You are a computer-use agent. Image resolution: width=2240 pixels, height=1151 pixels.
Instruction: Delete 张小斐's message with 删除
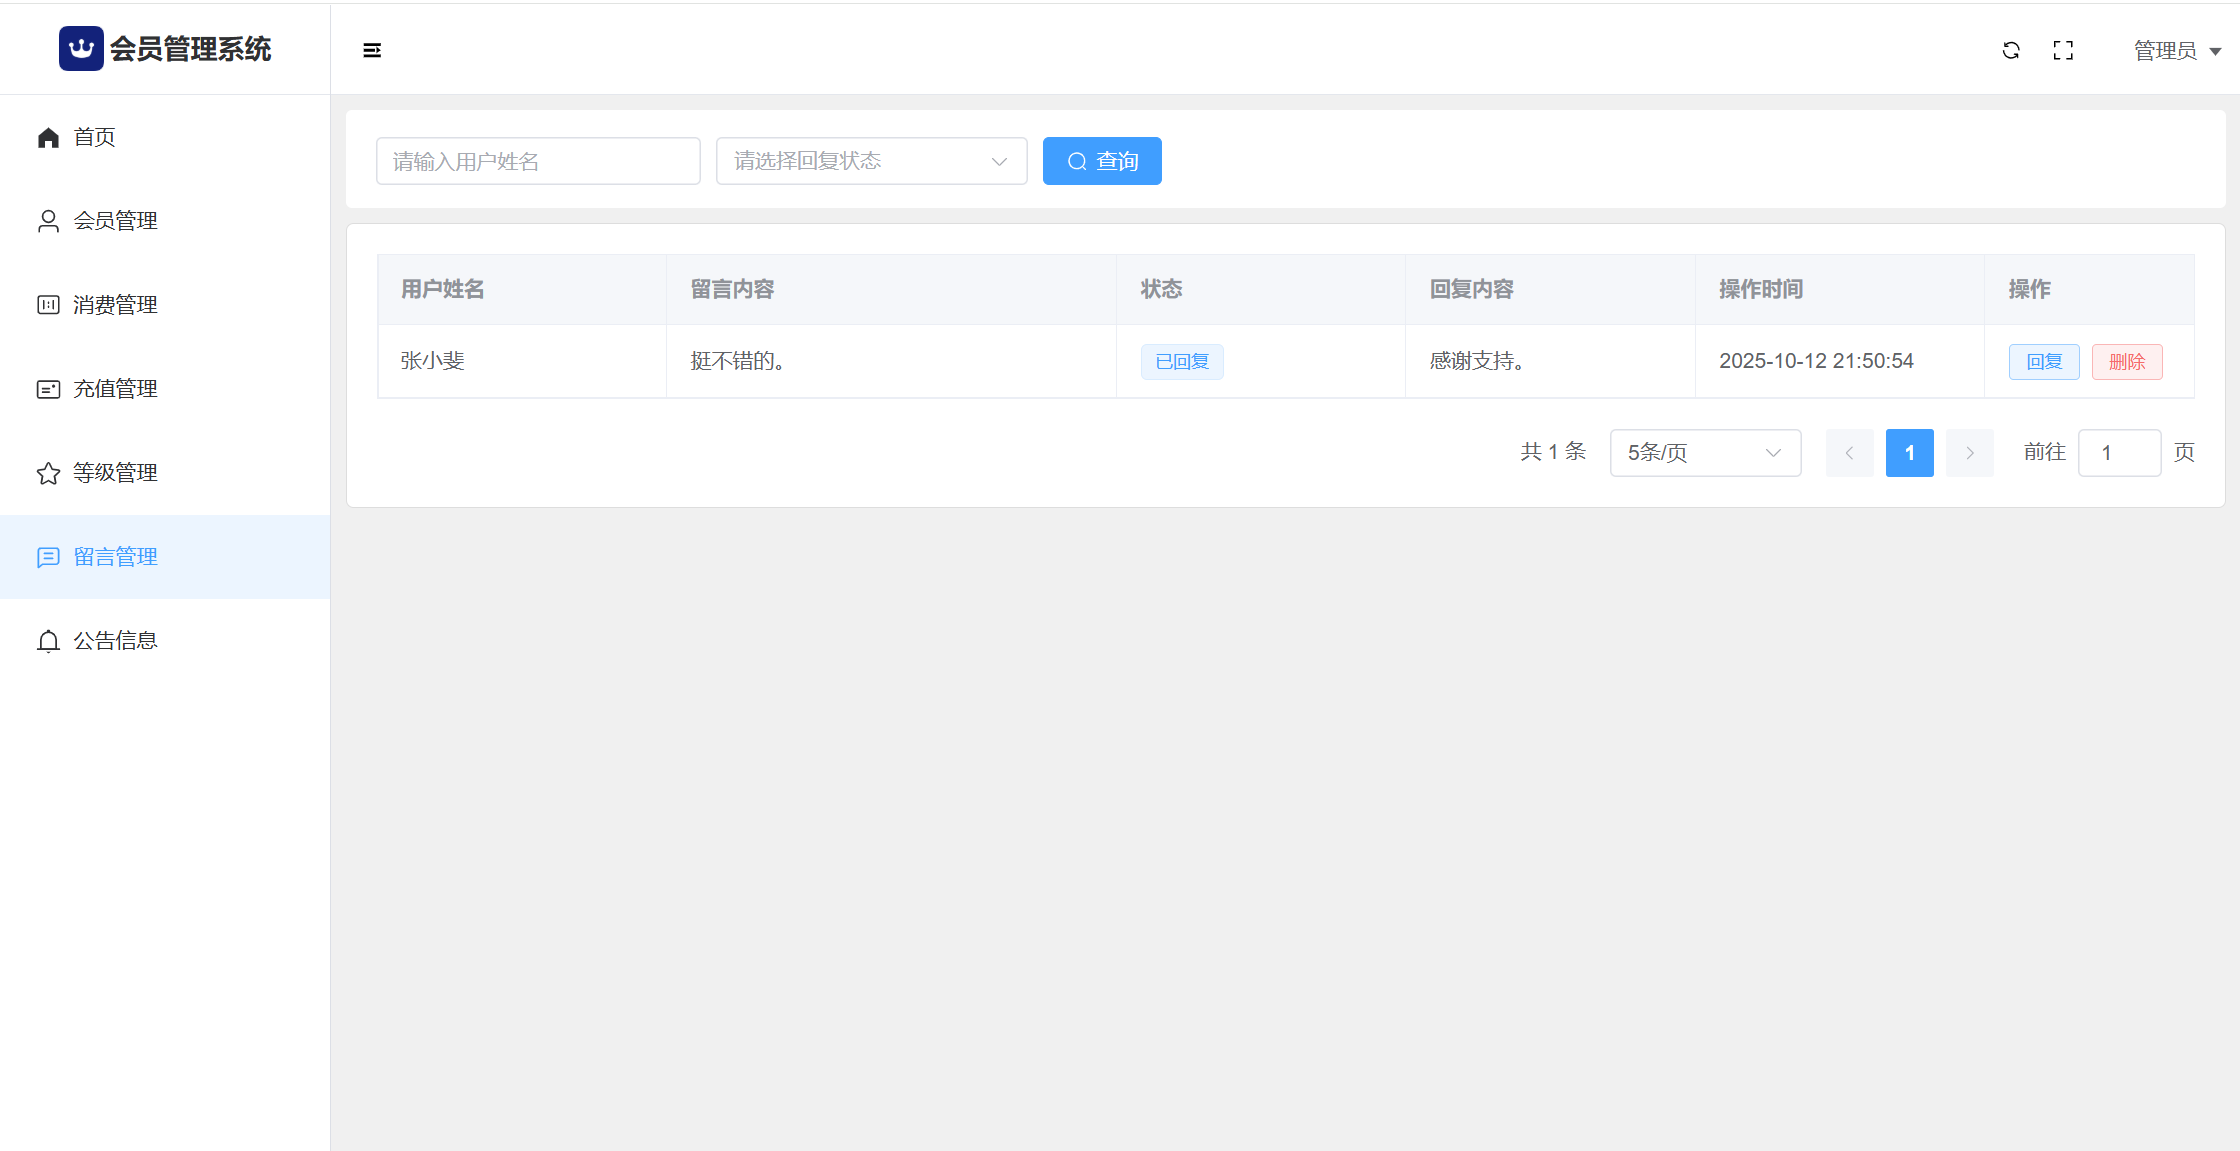(2126, 362)
